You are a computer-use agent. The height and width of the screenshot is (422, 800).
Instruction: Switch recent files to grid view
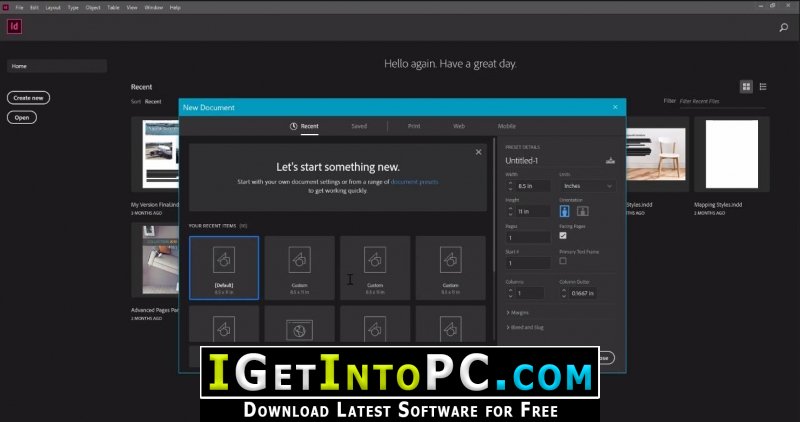coord(746,87)
